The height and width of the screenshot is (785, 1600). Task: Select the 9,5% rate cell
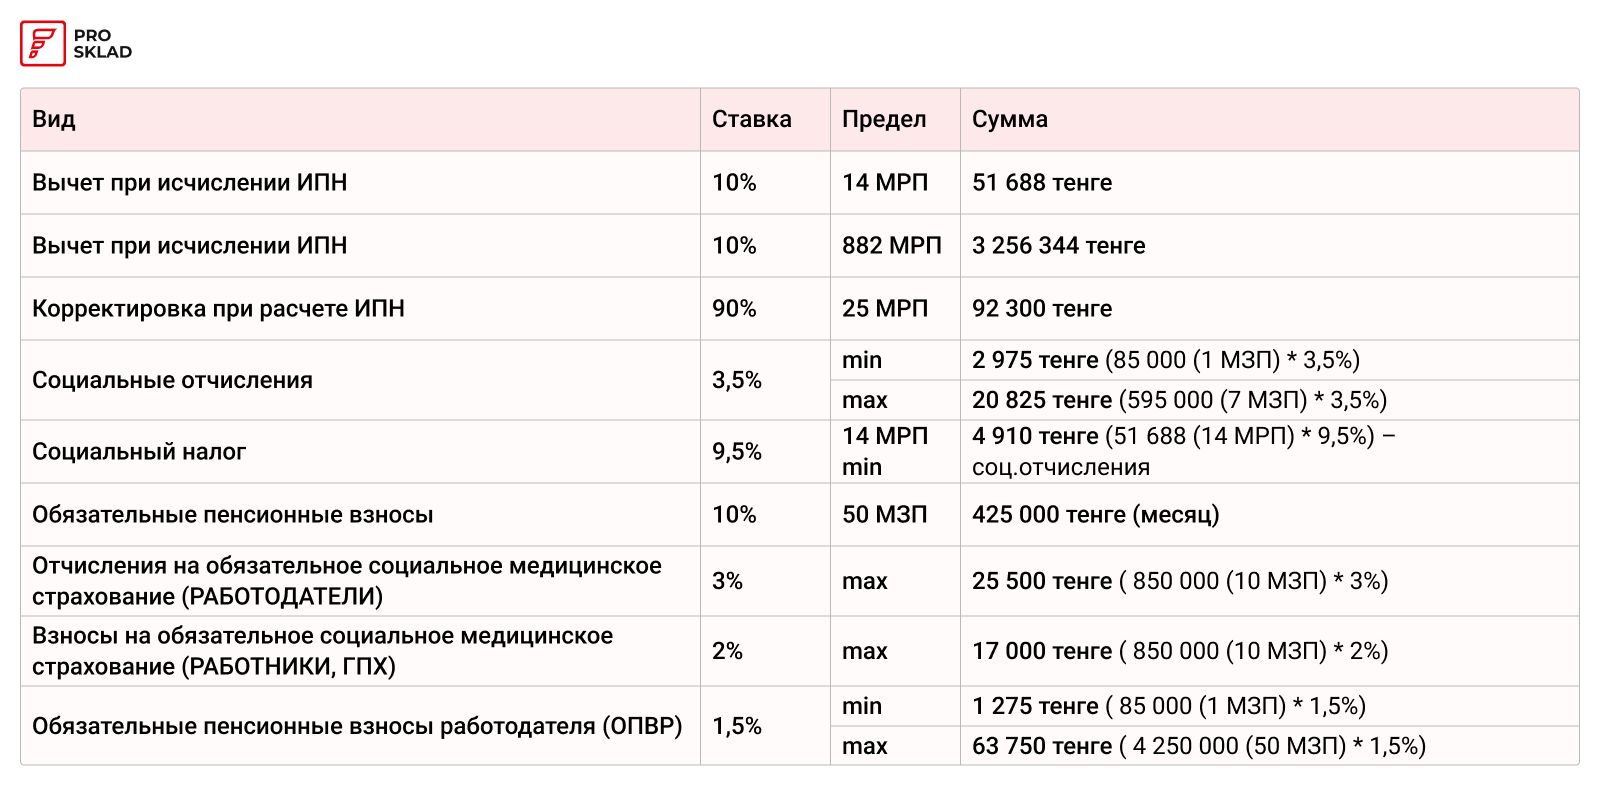coord(737,452)
